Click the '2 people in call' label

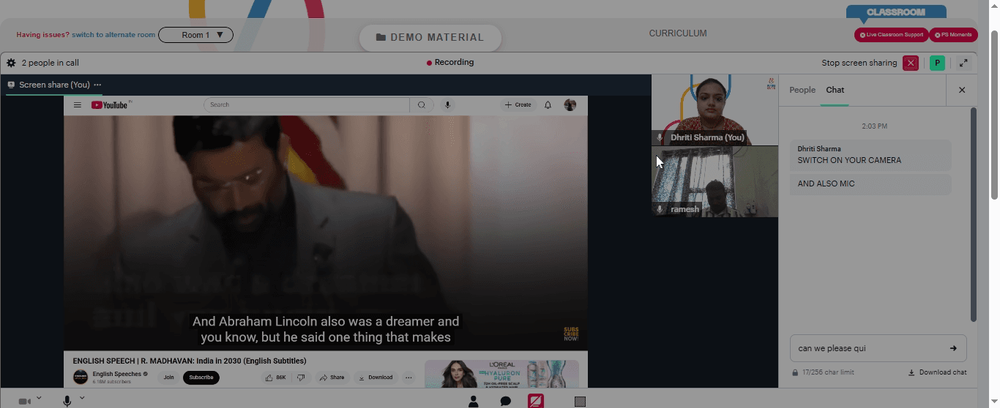click(50, 63)
